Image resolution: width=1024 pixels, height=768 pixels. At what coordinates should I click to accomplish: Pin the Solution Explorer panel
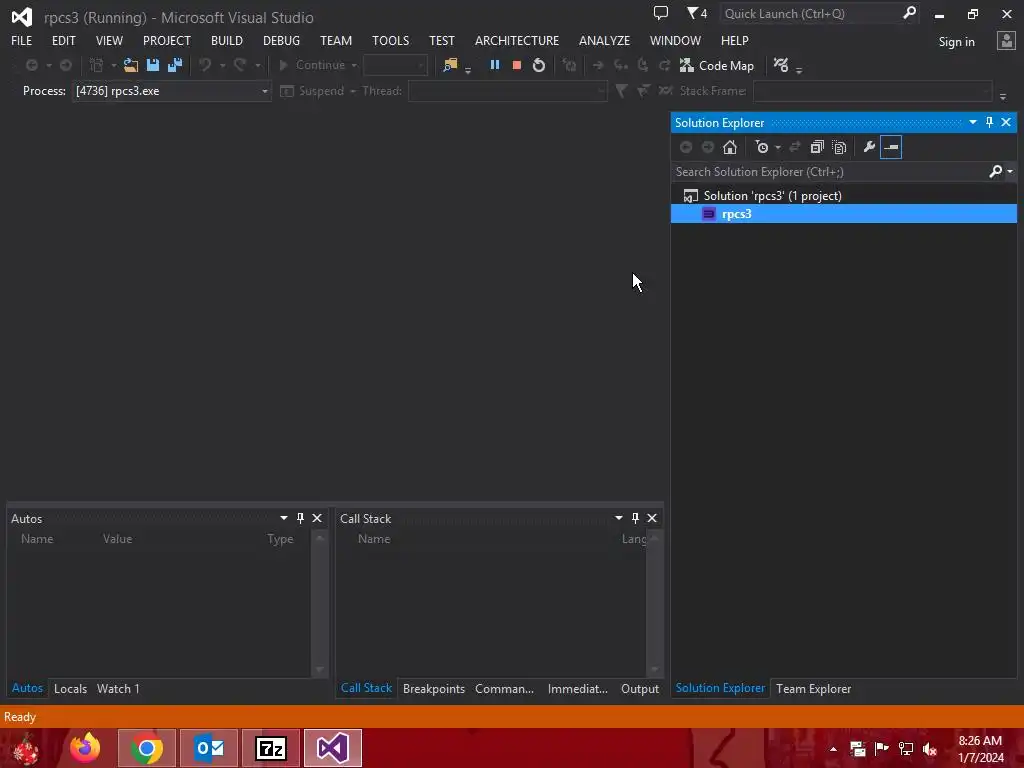(x=989, y=122)
